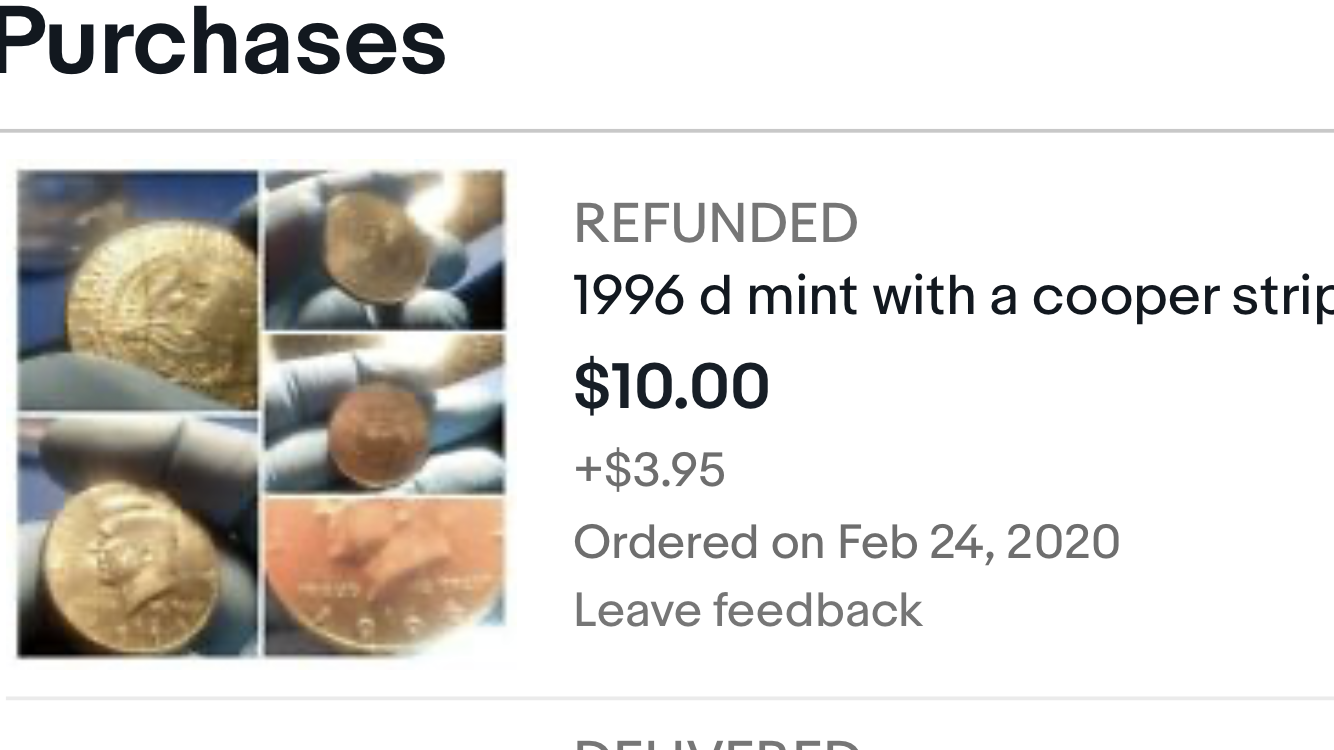Viewport: 1334px width, 750px height.
Task: Click the $10.00 item price
Action: (671, 386)
